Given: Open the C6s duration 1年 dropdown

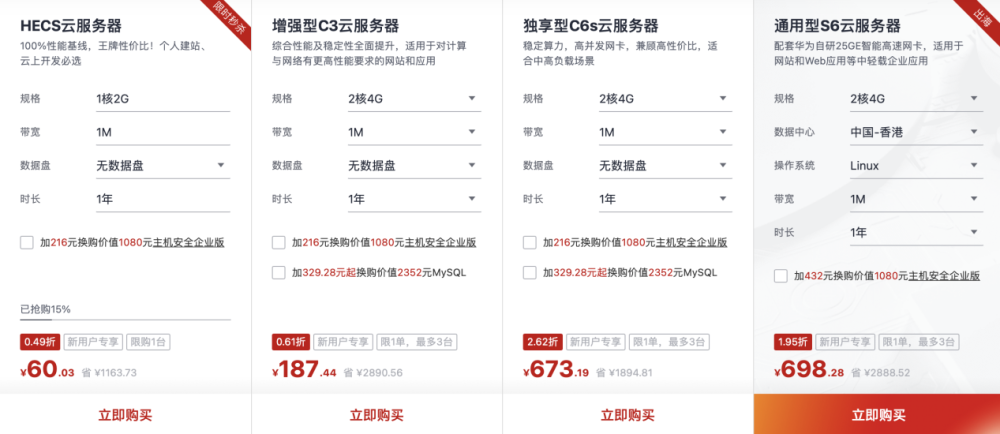Looking at the screenshot, I should coord(666,199).
